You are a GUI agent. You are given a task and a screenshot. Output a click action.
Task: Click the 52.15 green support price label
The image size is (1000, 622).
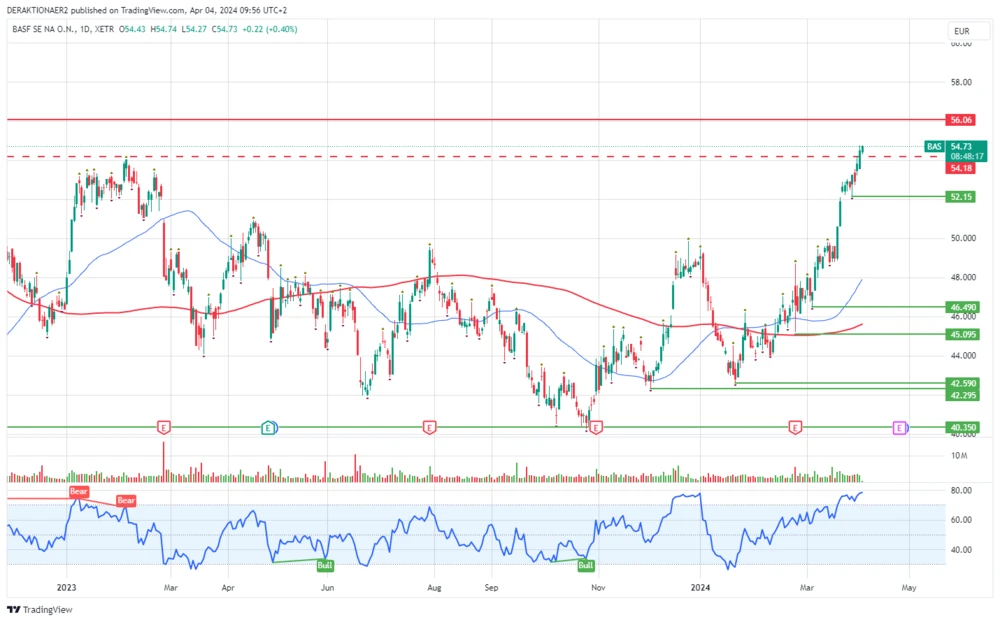[x=959, y=197]
